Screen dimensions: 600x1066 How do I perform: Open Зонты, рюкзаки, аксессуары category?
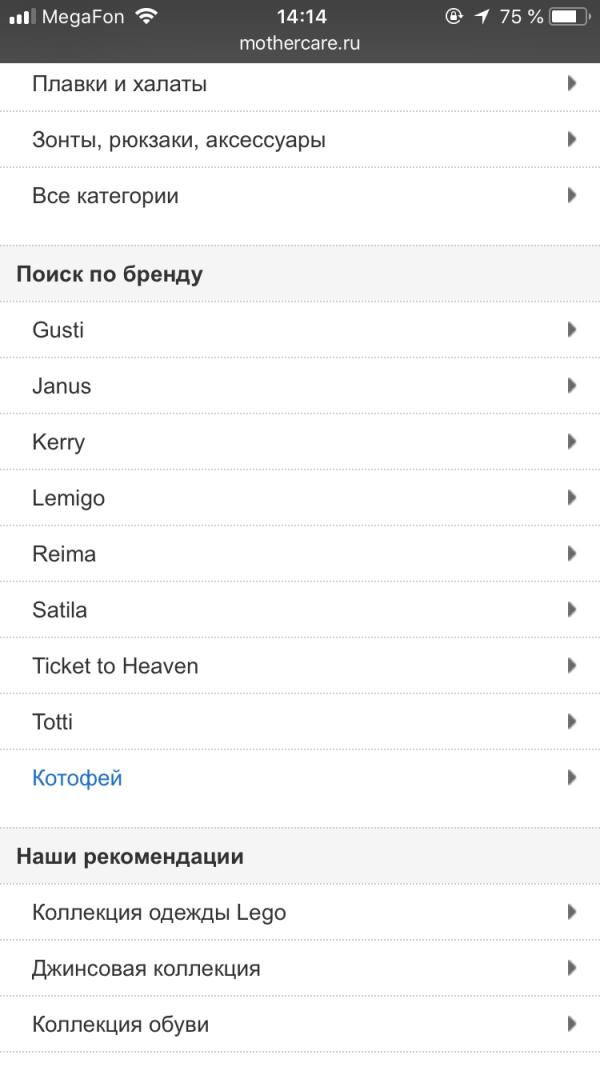(179, 140)
